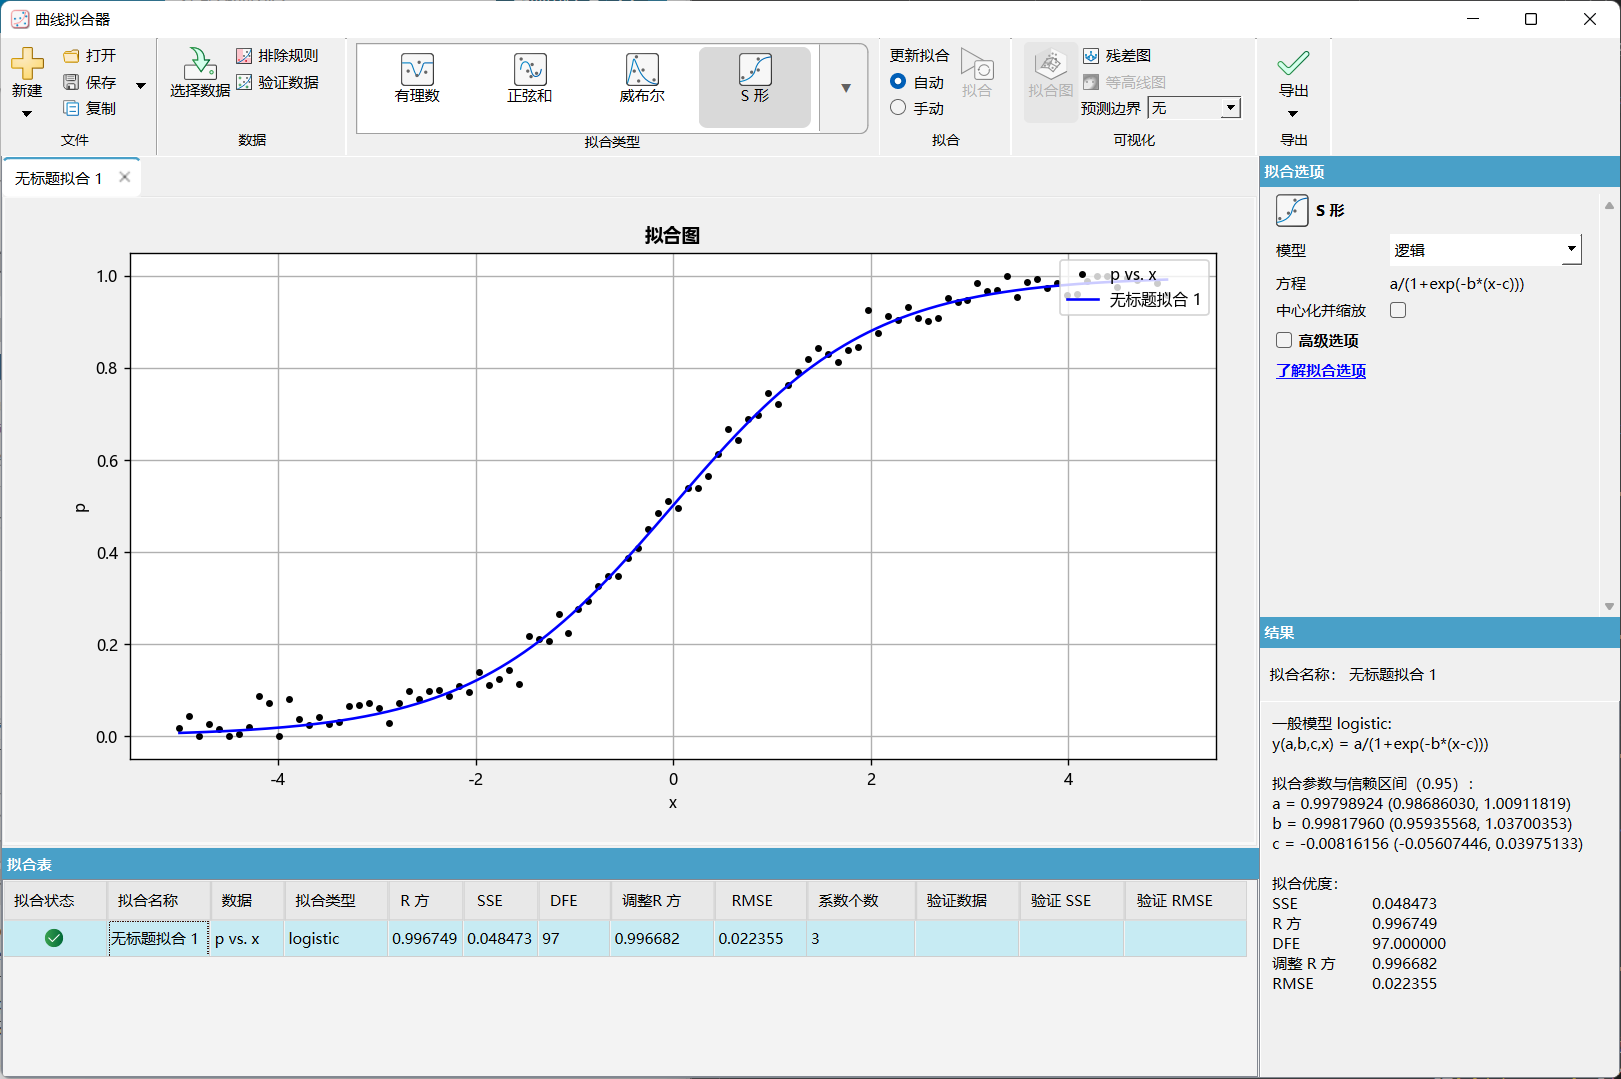1621x1079 pixels.
Task: Click the 导出 export checkmark icon
Action: tap(1293, 63)
